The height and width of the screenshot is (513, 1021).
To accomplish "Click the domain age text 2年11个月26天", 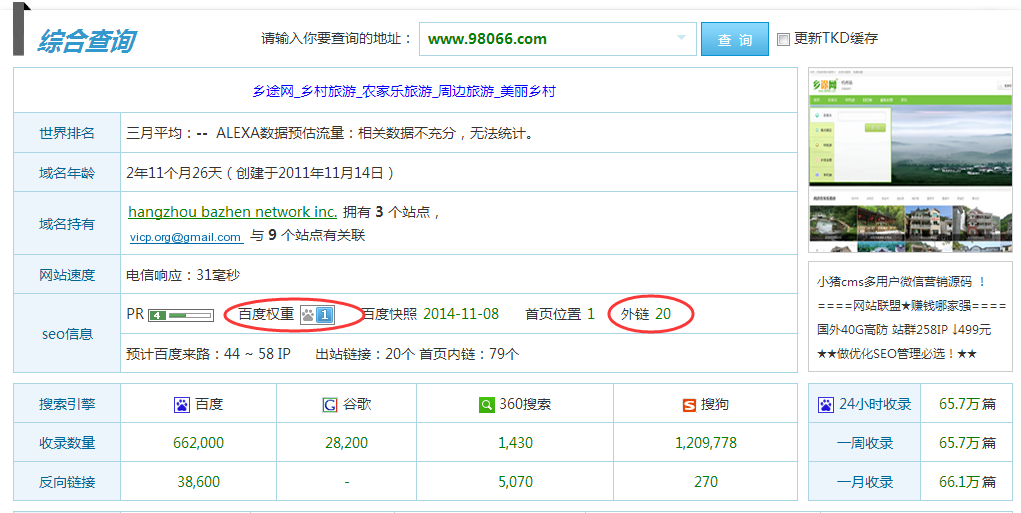I will (175, 173).
